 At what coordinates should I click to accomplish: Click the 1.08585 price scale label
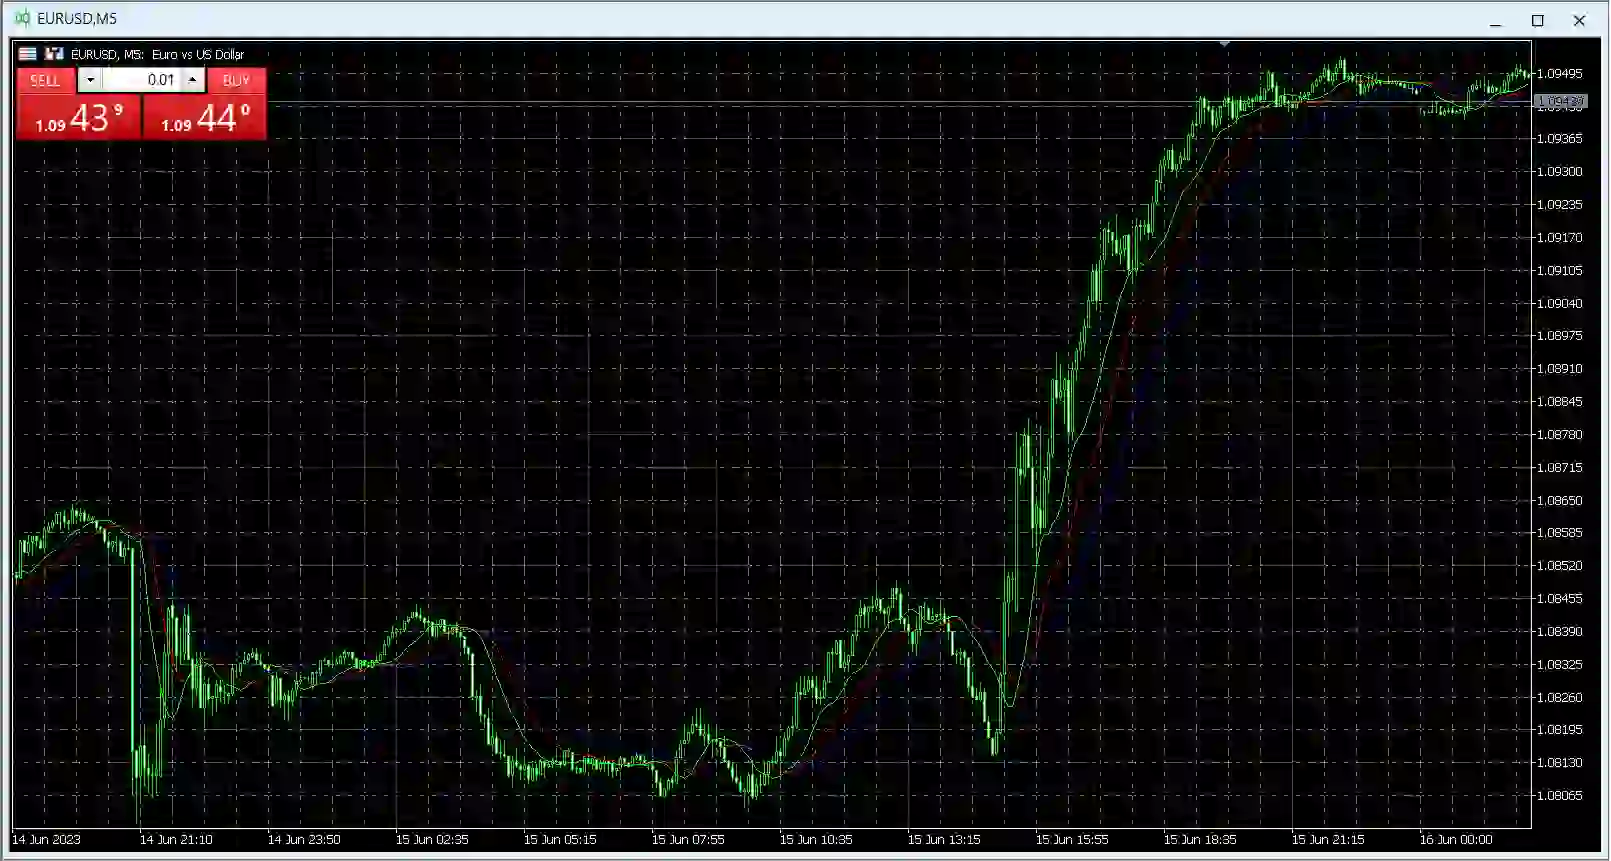tap(1560, 532)
